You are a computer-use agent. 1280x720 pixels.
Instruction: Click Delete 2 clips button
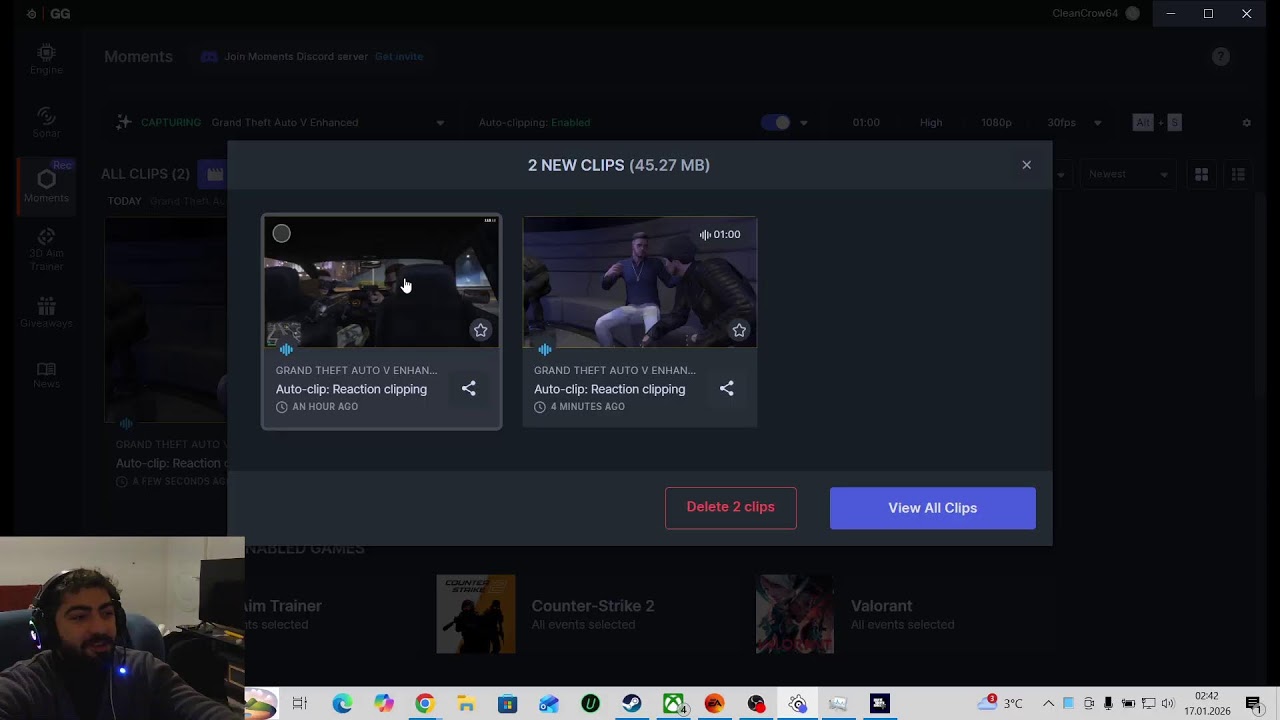coord(731,507)
